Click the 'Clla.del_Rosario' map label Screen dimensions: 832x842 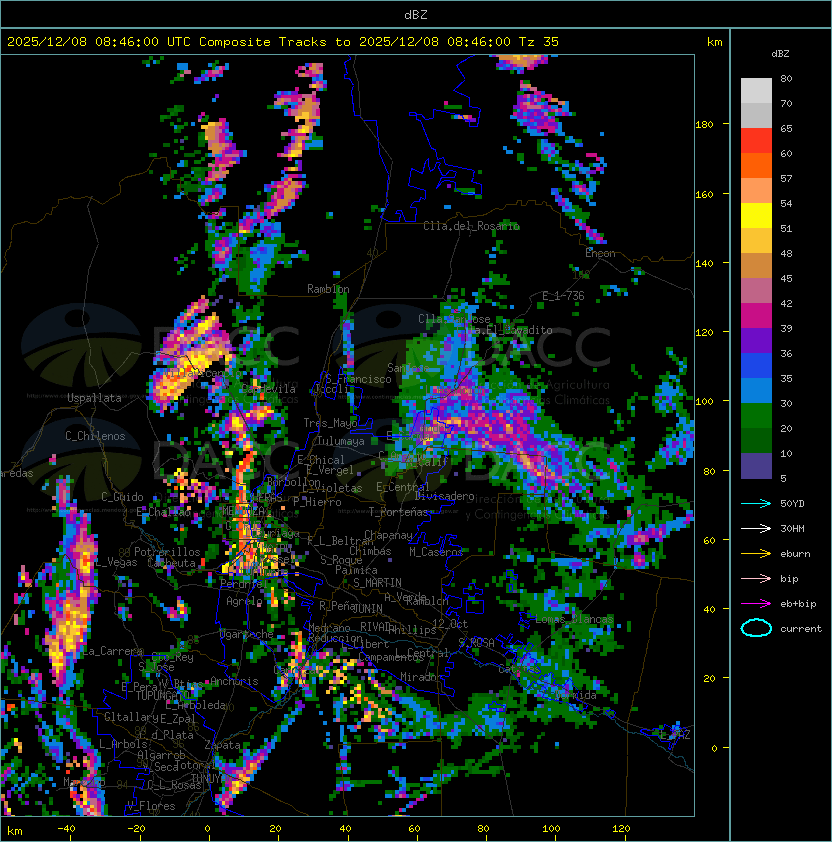[471, 226]
